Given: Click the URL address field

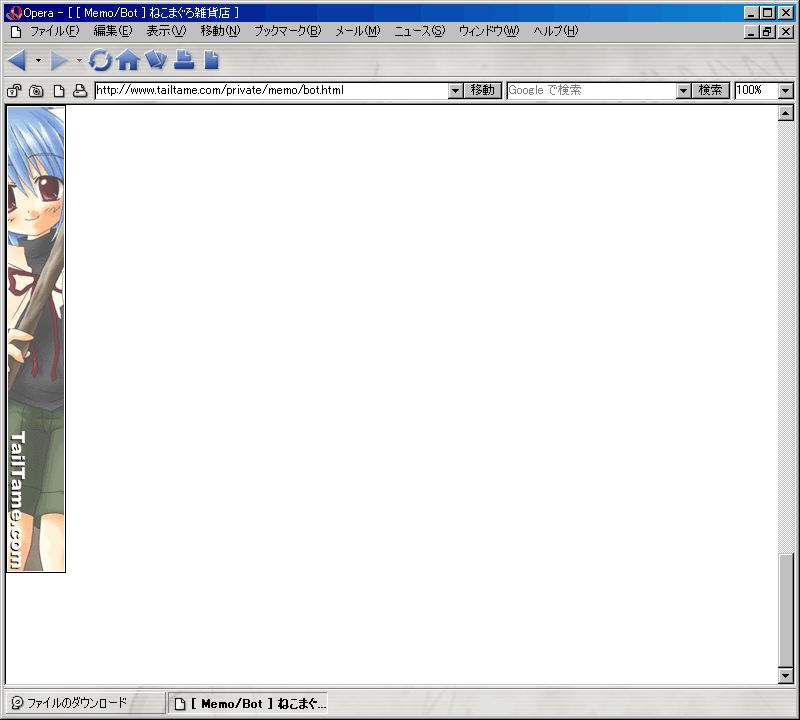Looking at the screenshot, I should (272, 90).
